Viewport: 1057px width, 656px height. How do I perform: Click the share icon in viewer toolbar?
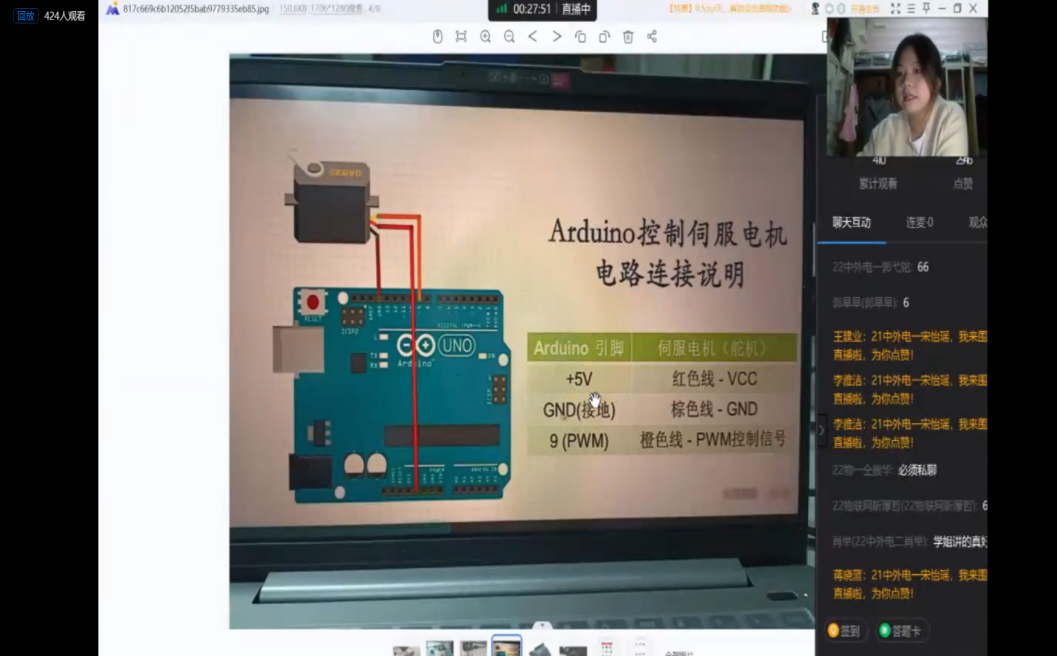click(x=652, y=36)
